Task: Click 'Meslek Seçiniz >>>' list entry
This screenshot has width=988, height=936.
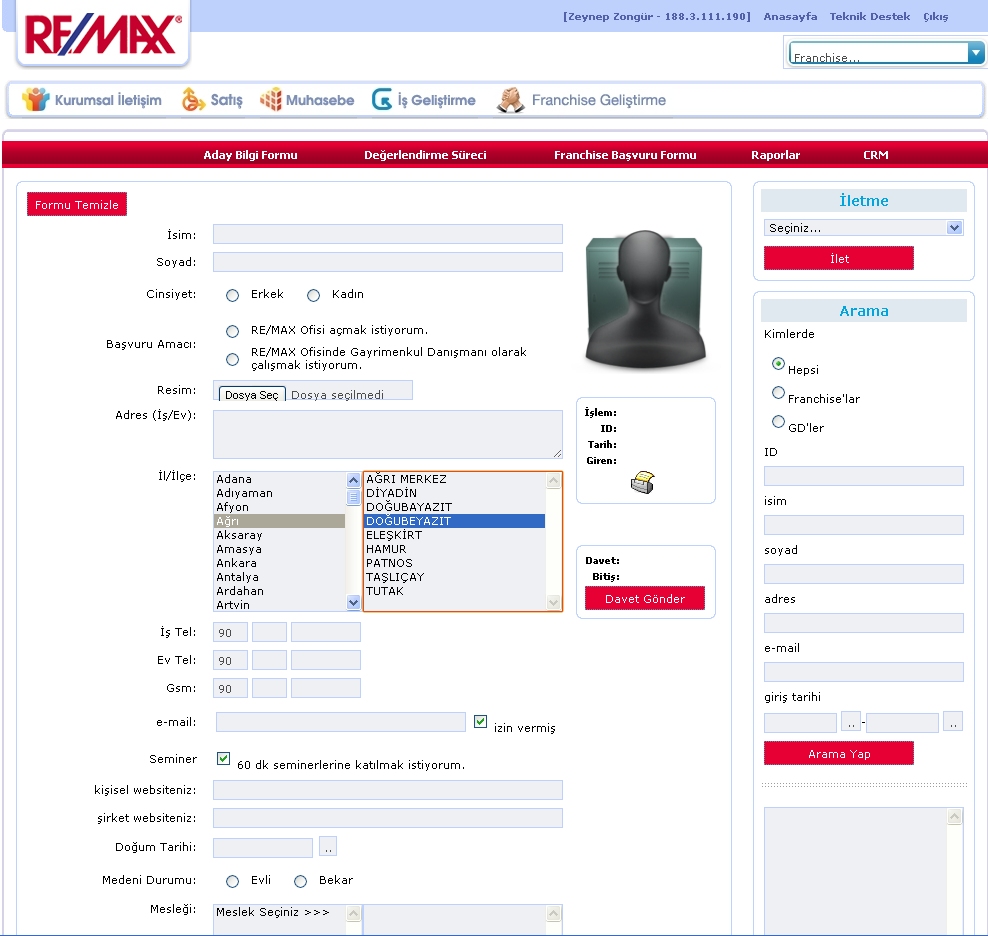Action: [x=279, y=912]
